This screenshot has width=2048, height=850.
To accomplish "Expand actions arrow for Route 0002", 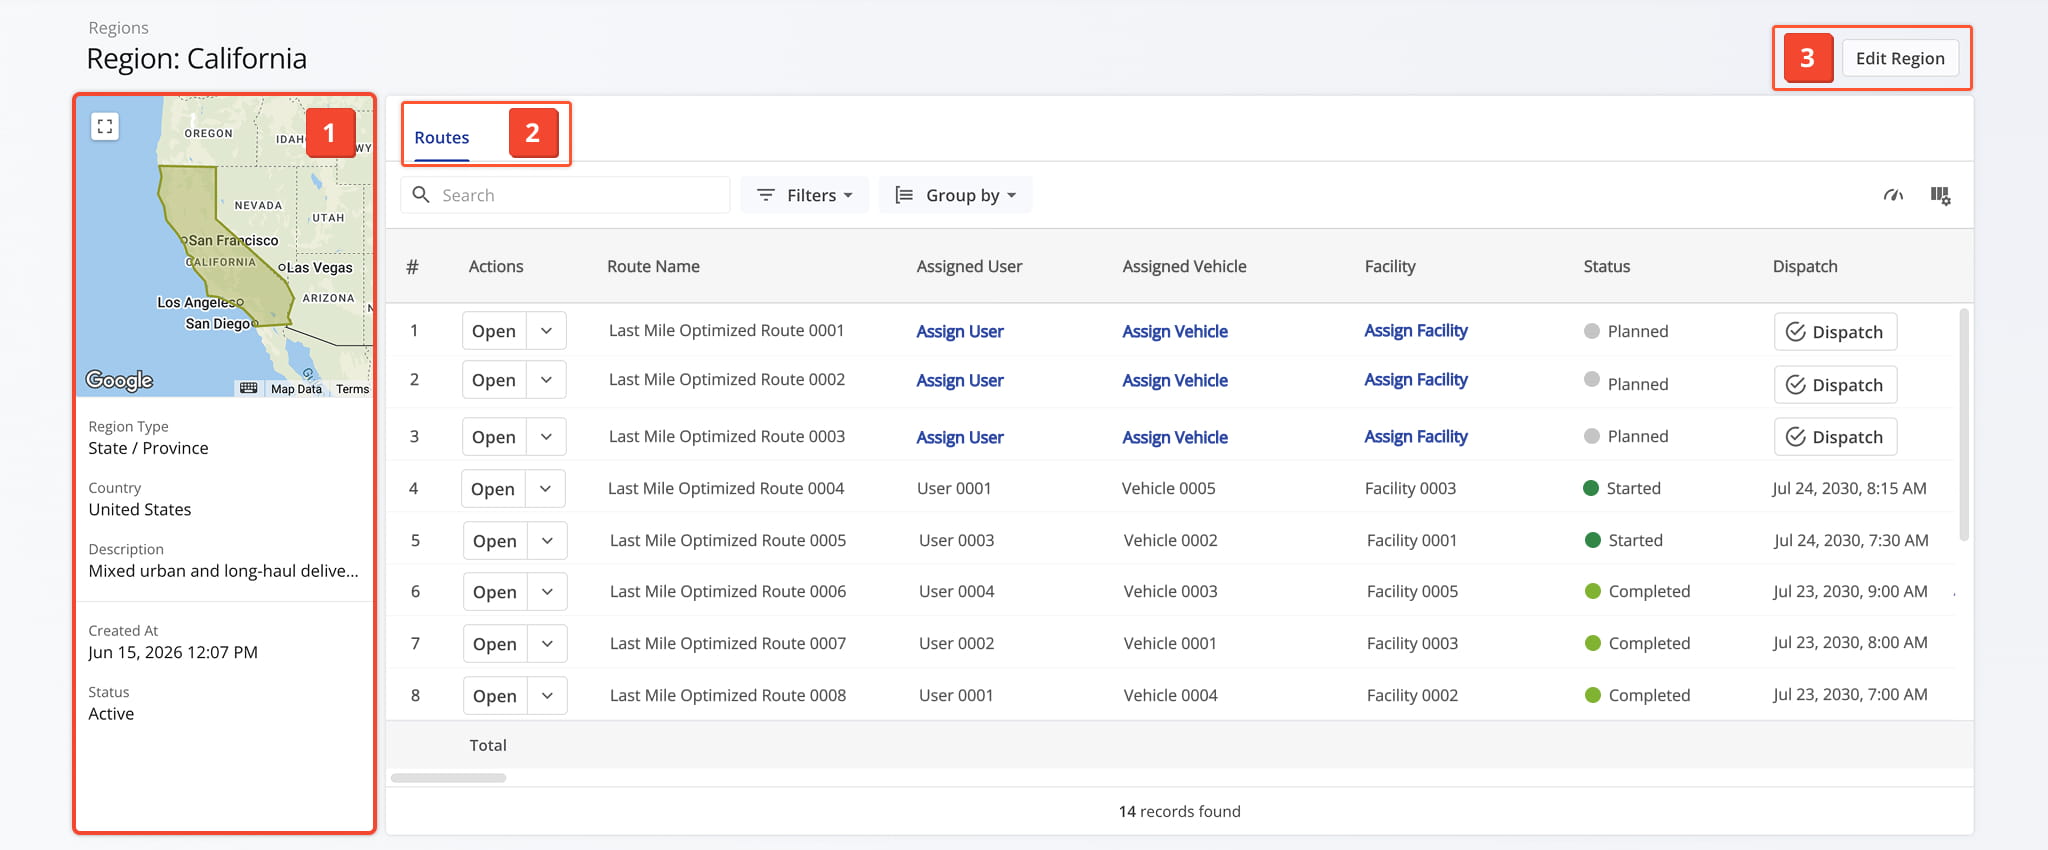I will click(x=546, y=380).
